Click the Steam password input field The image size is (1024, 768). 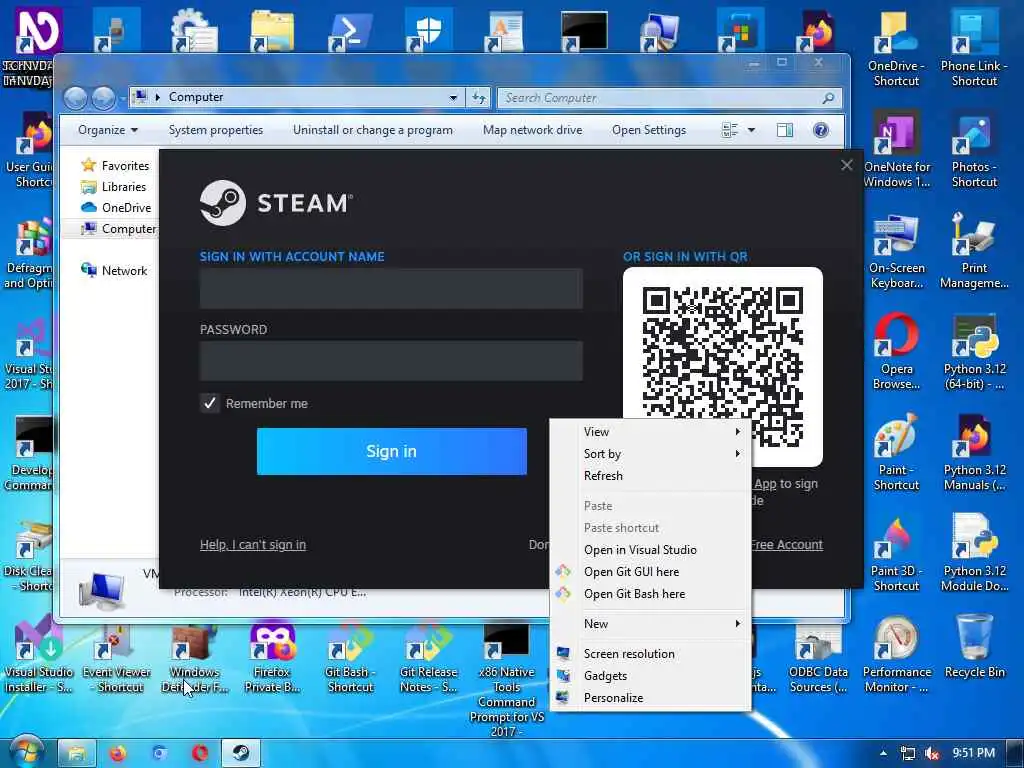391,360
